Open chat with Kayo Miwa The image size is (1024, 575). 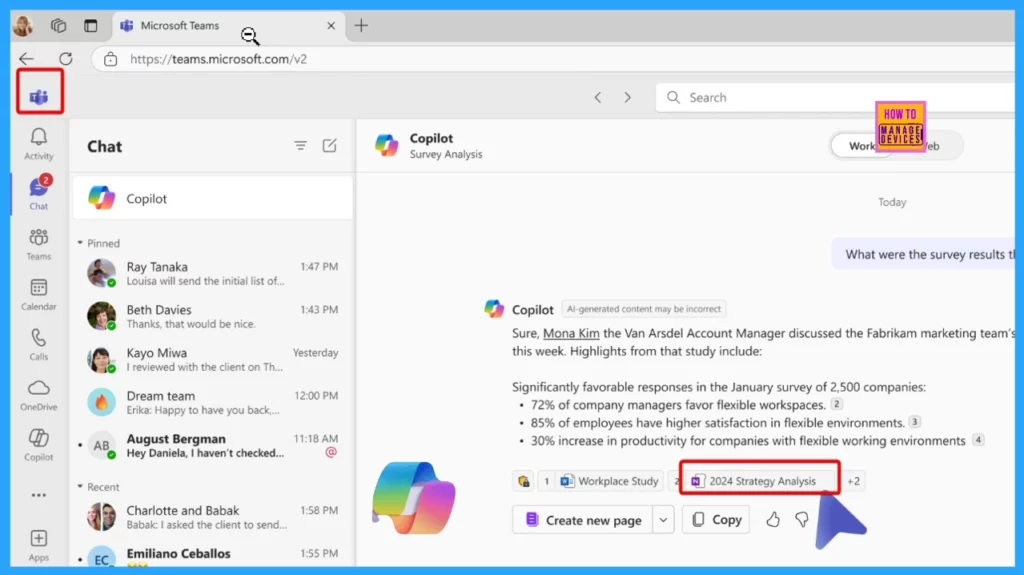[213, 359]
